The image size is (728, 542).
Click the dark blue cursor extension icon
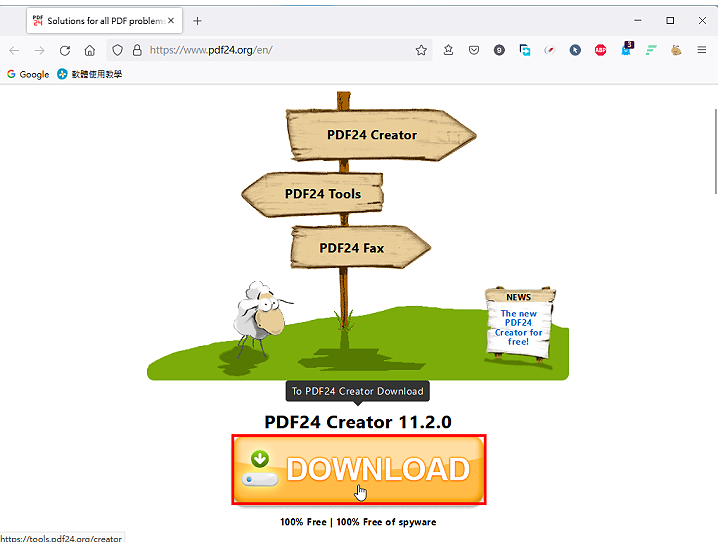(575, 50)
